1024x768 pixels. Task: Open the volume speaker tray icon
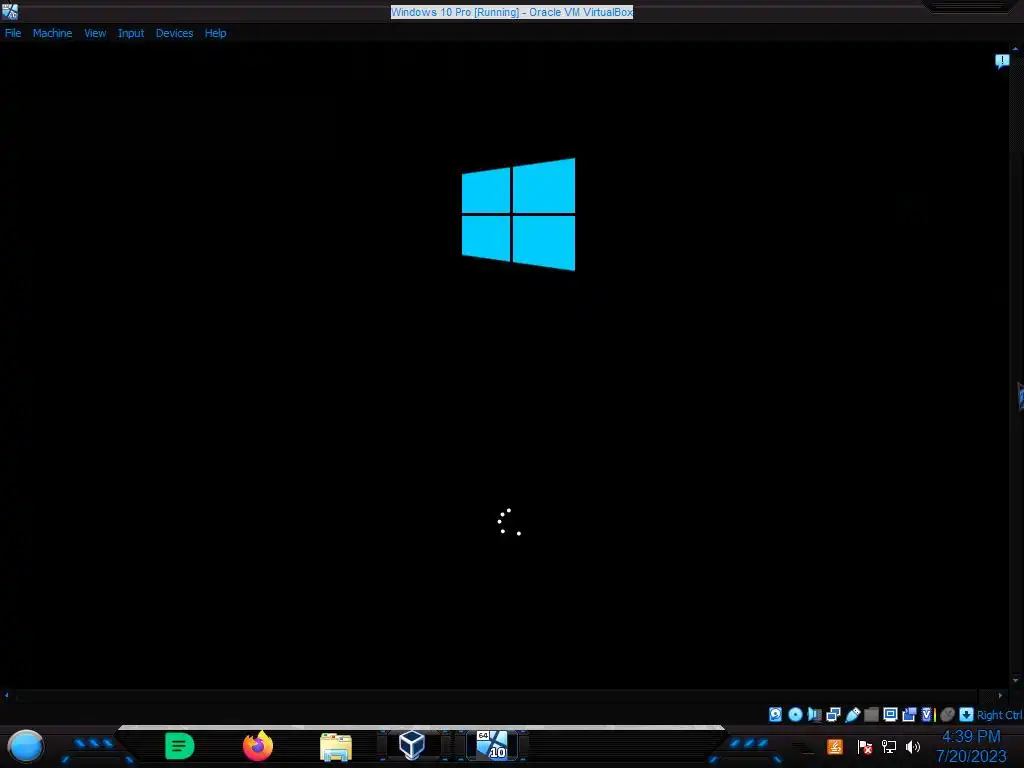pyautogui.click(x=913, y=746)
